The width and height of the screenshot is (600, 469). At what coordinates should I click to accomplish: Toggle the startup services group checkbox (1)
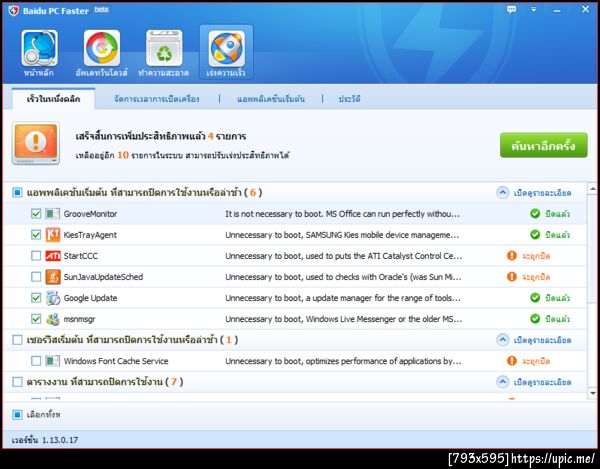click(x=17, y=340)
